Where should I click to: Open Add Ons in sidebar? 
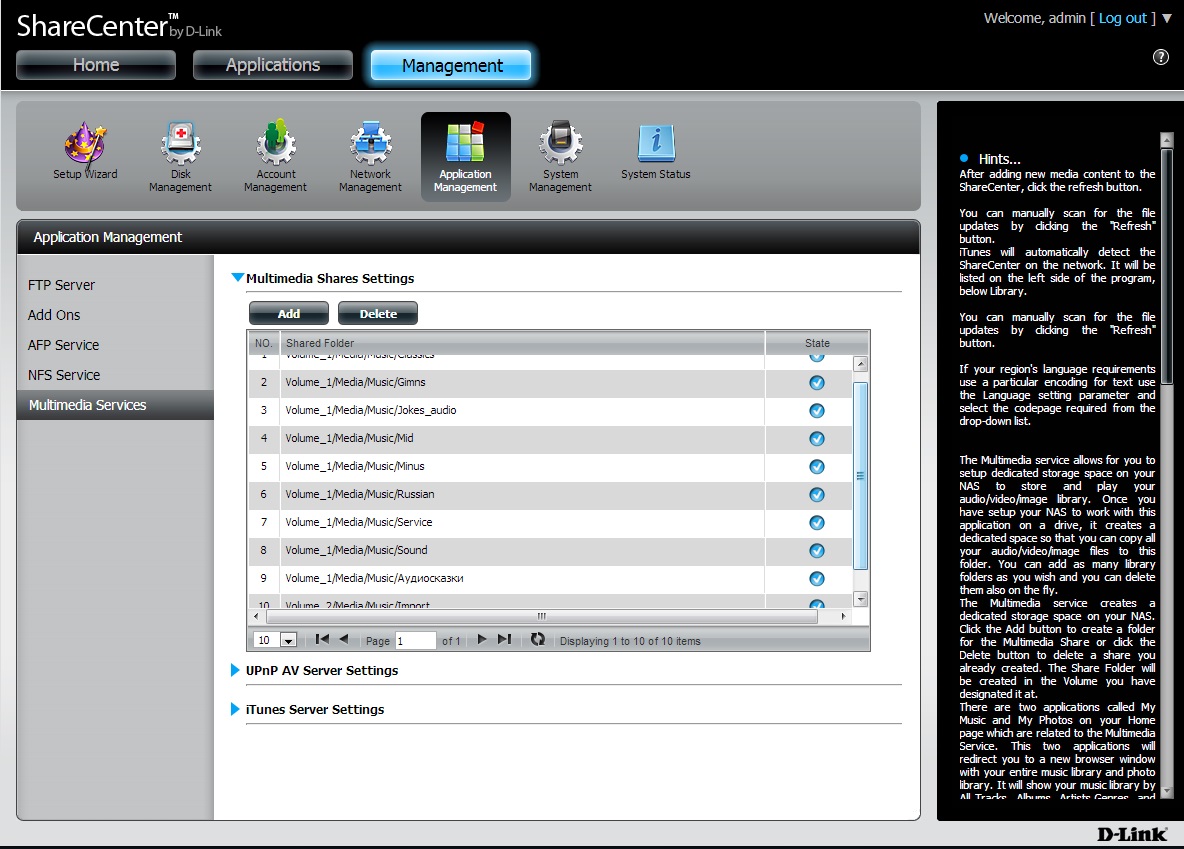click(54, 315)
